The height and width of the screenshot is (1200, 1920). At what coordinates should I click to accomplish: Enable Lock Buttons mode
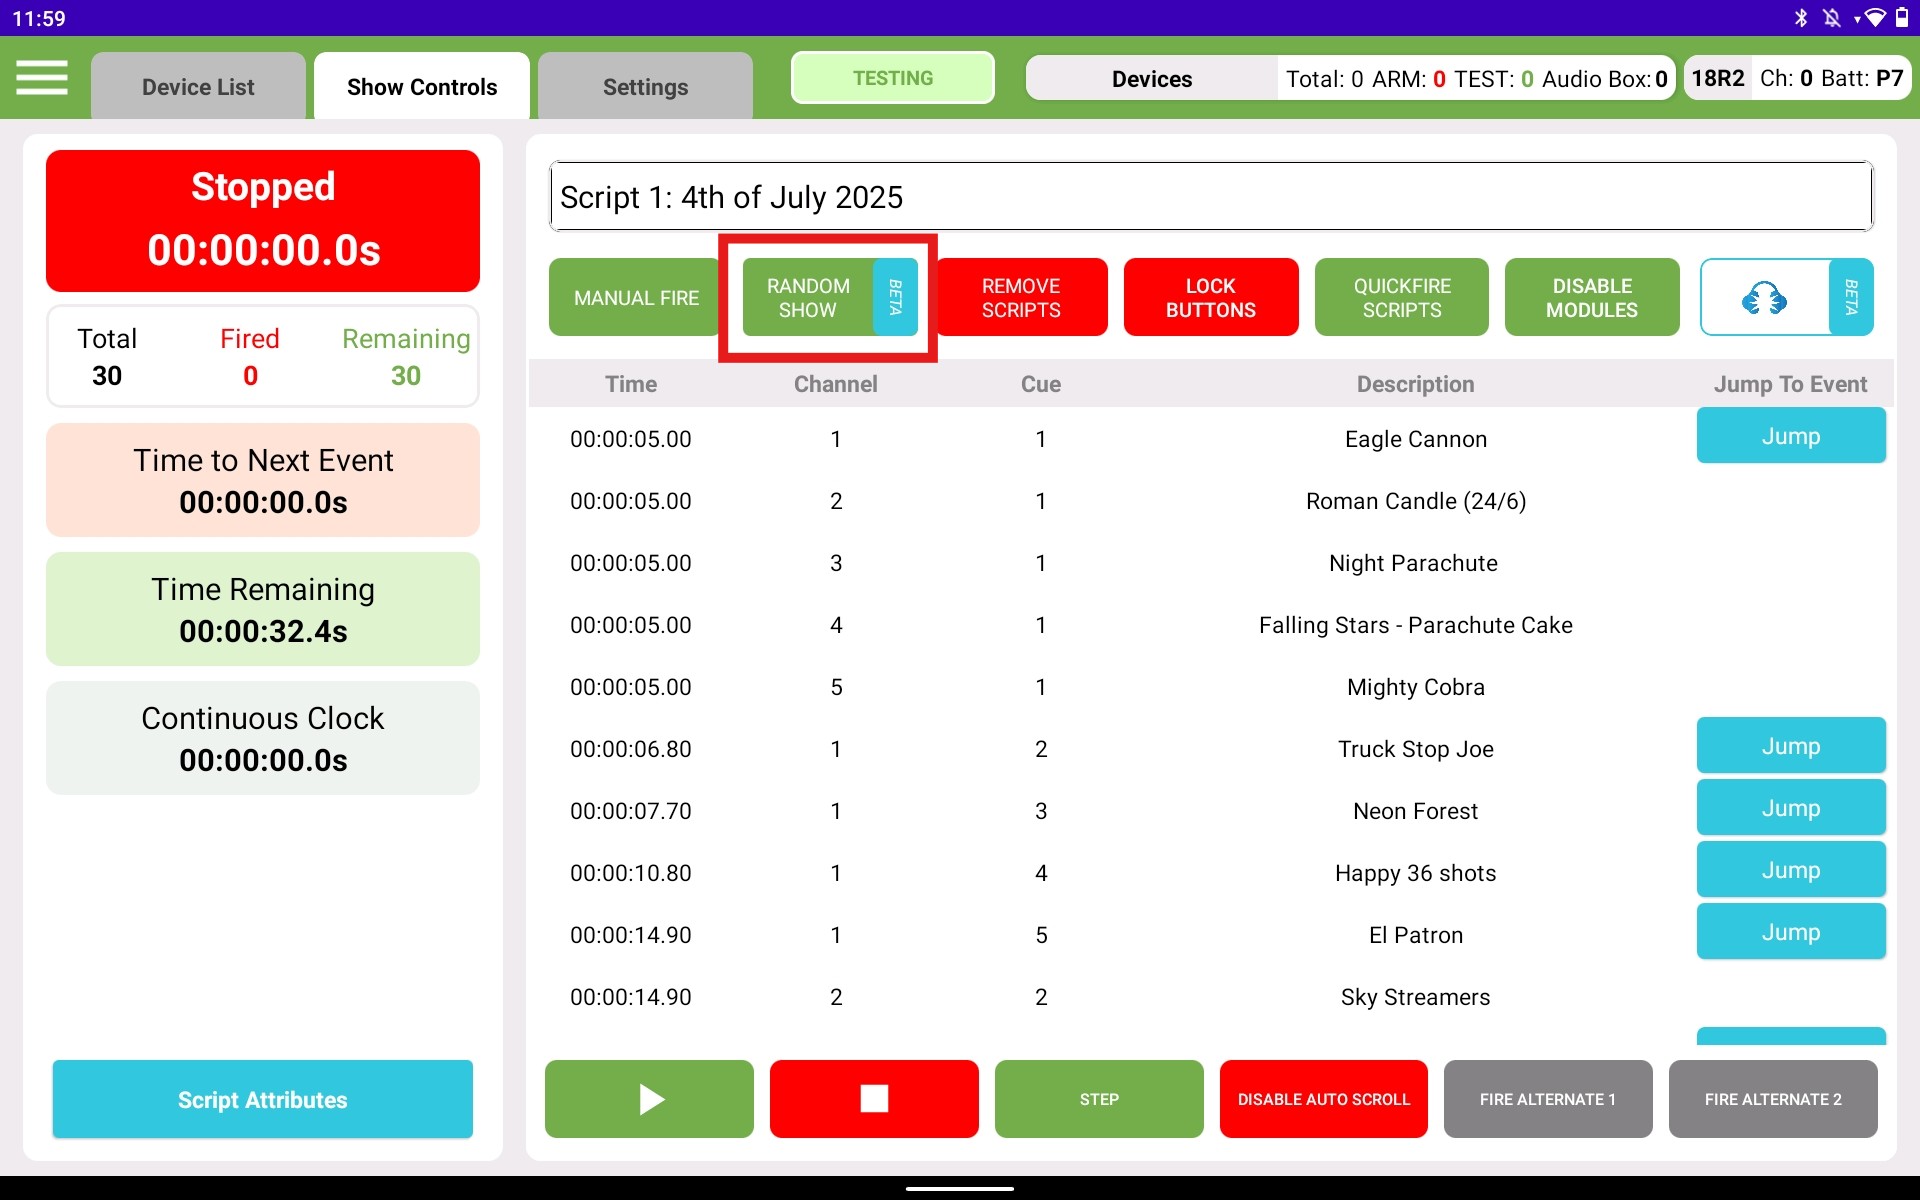(x=1210, y=296)
